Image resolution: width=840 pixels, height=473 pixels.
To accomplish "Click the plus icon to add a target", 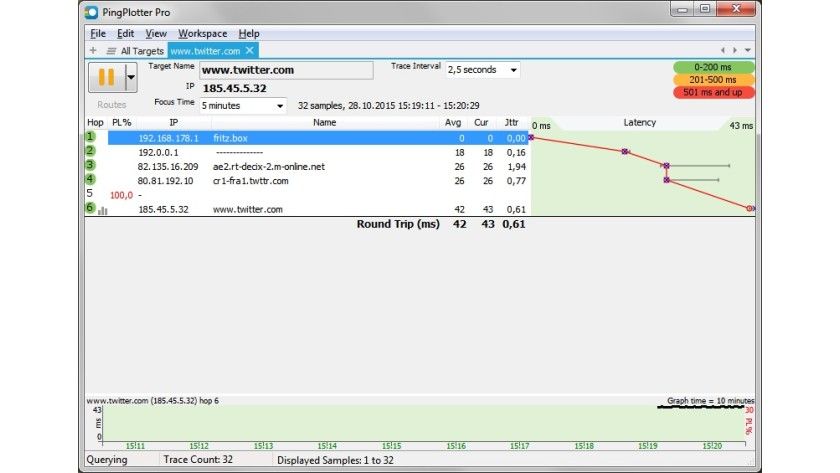I will click(x=93, y=50).
